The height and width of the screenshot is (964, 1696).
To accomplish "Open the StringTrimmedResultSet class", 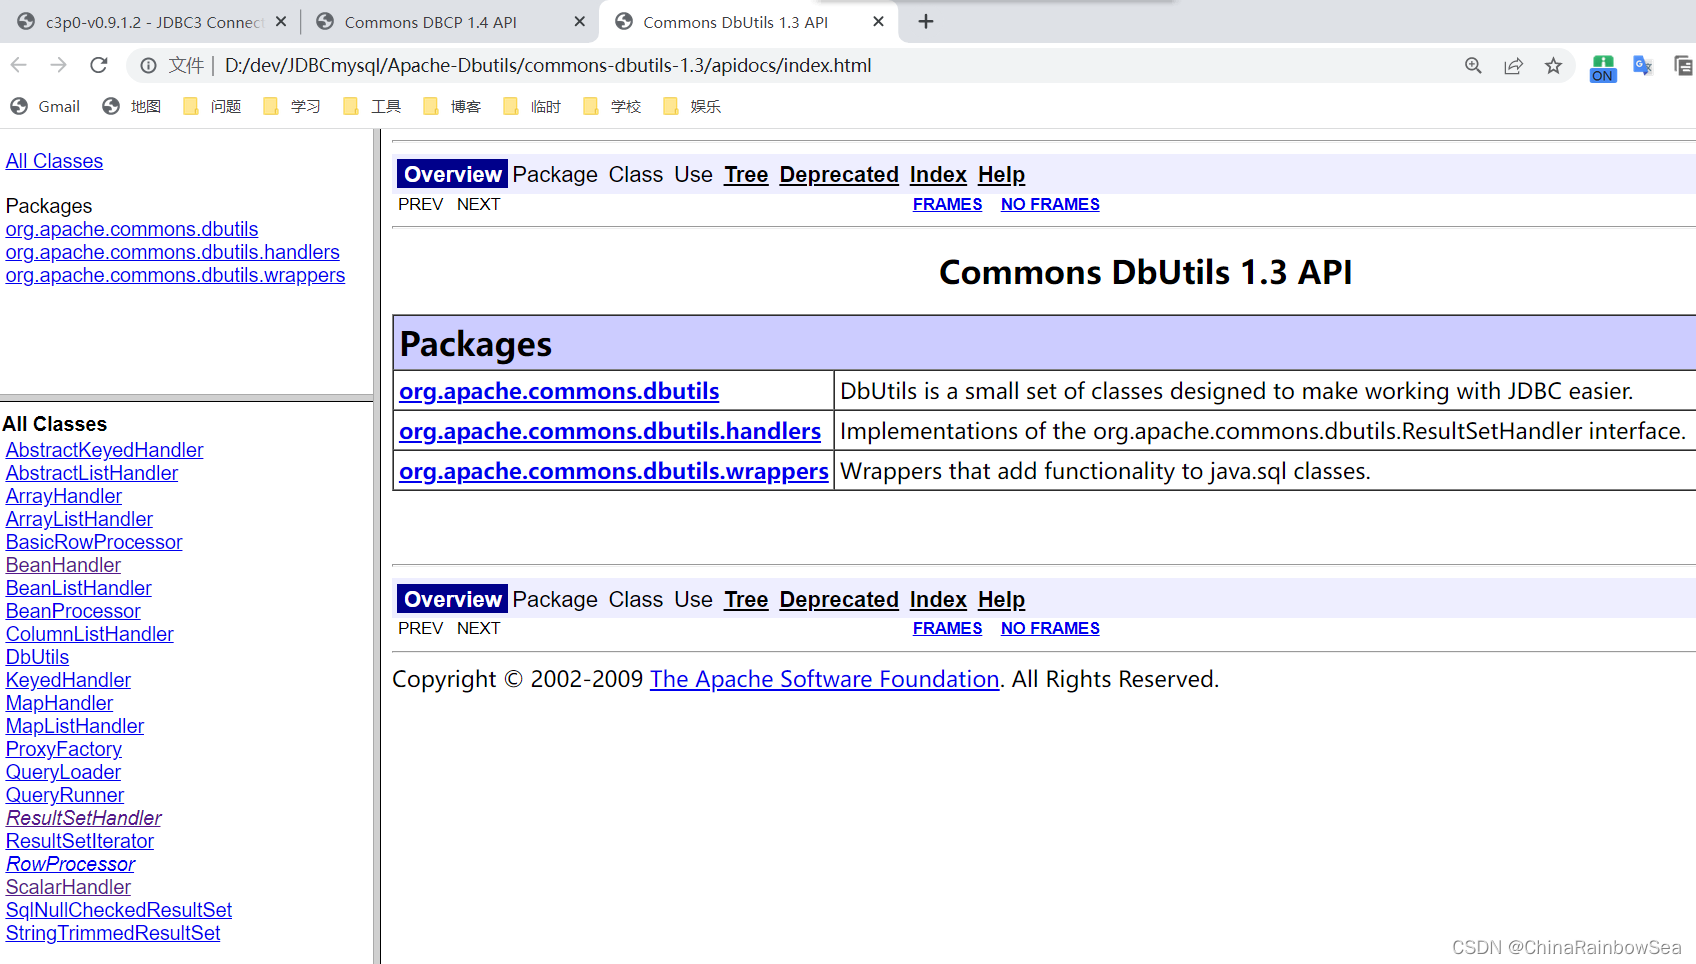I will point(113,933).
